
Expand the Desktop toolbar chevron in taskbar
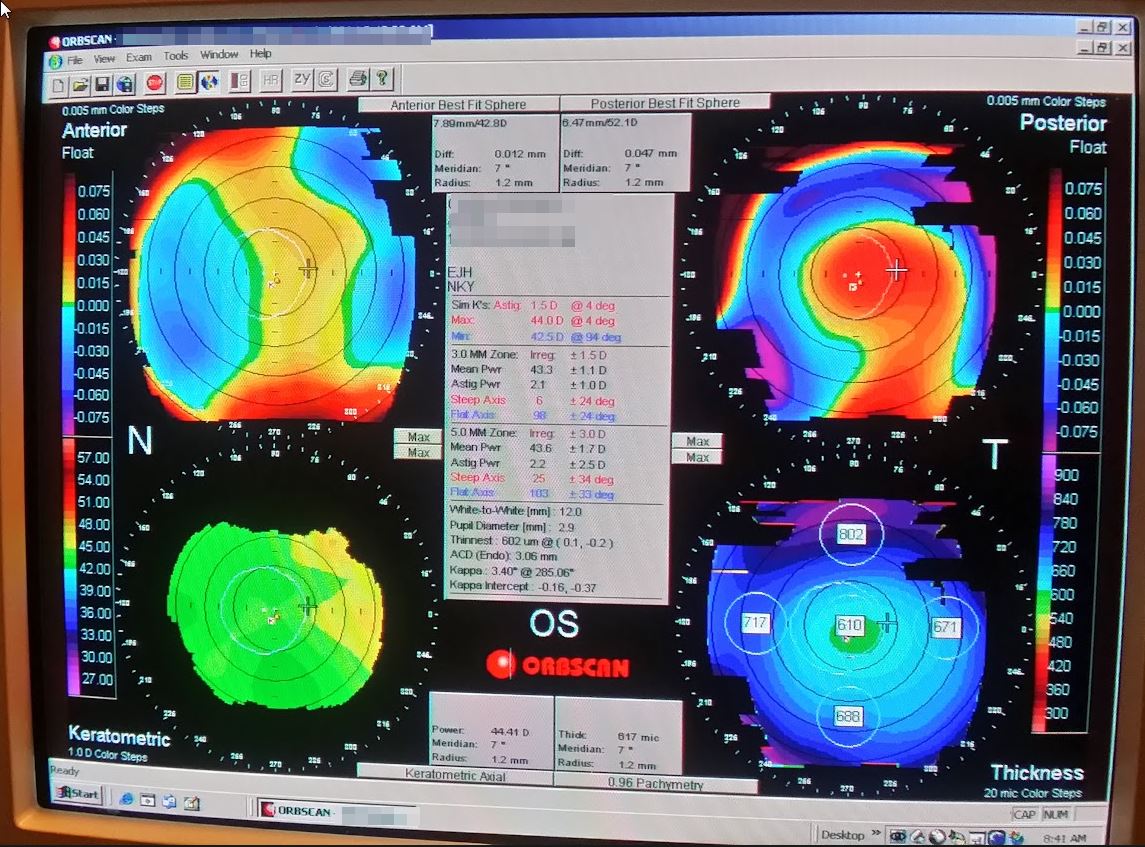[876, 833]
